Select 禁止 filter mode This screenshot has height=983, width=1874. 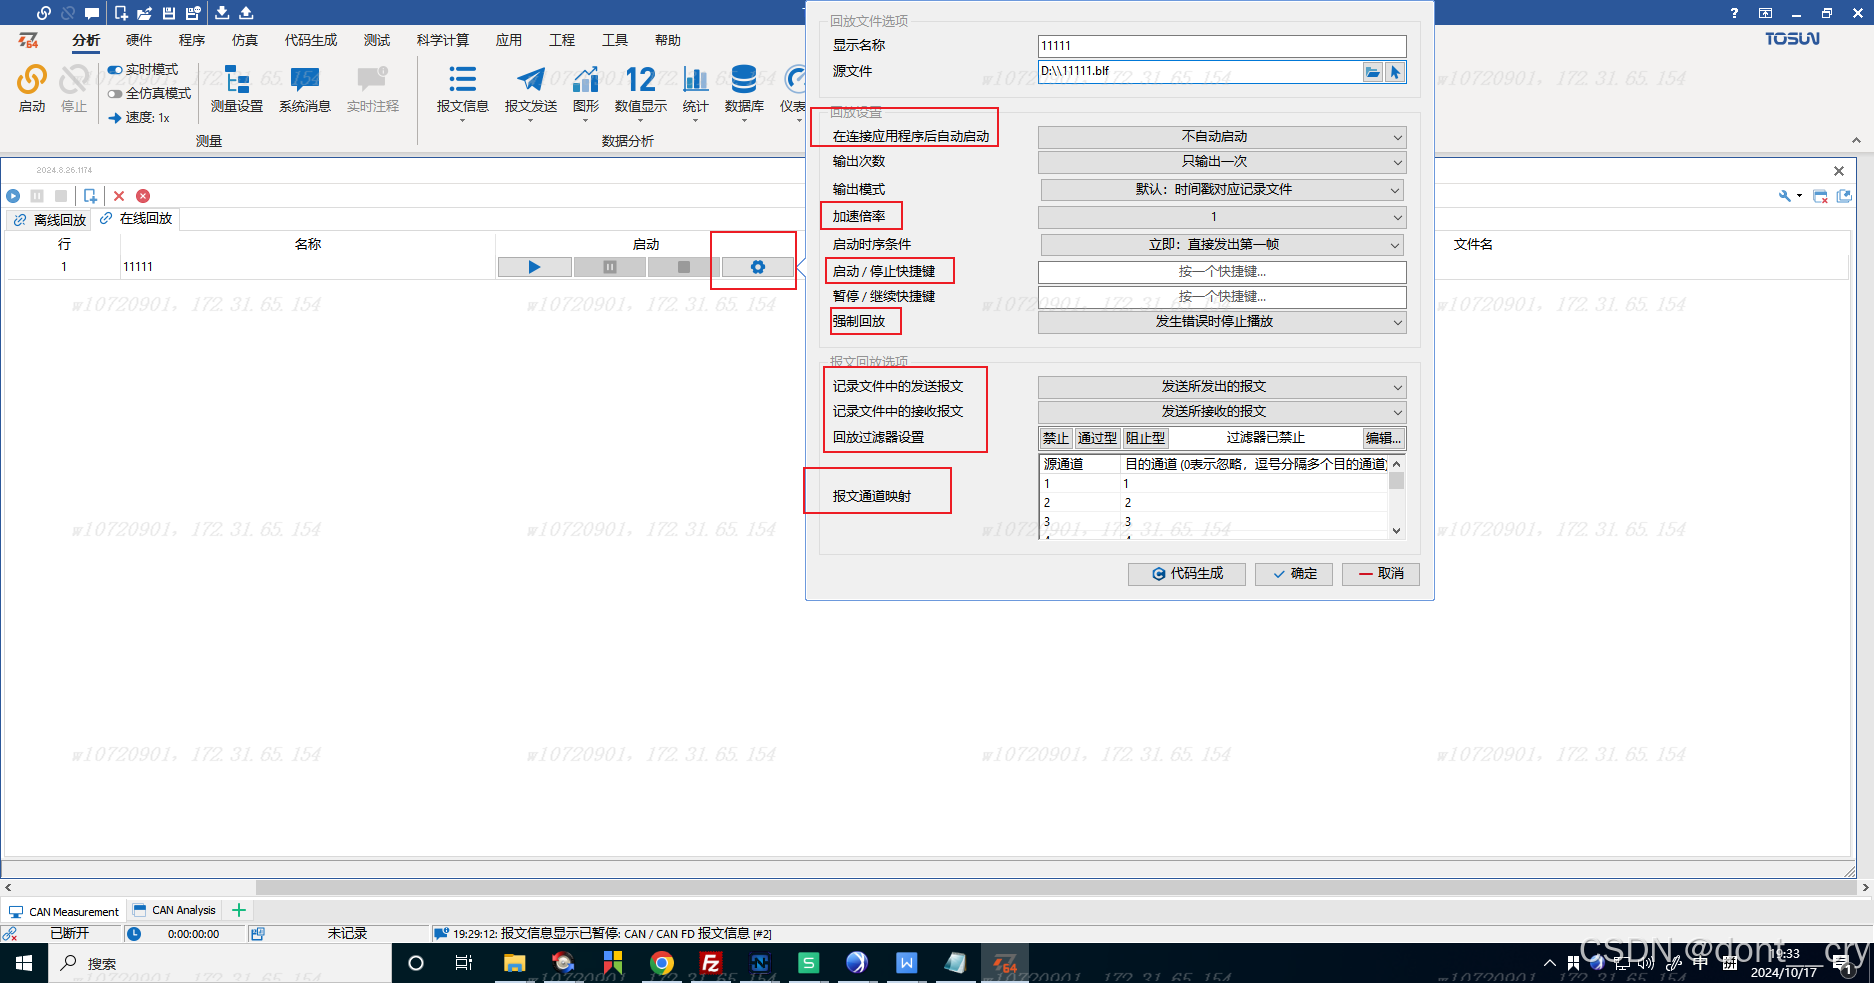tap(1055, 438)
